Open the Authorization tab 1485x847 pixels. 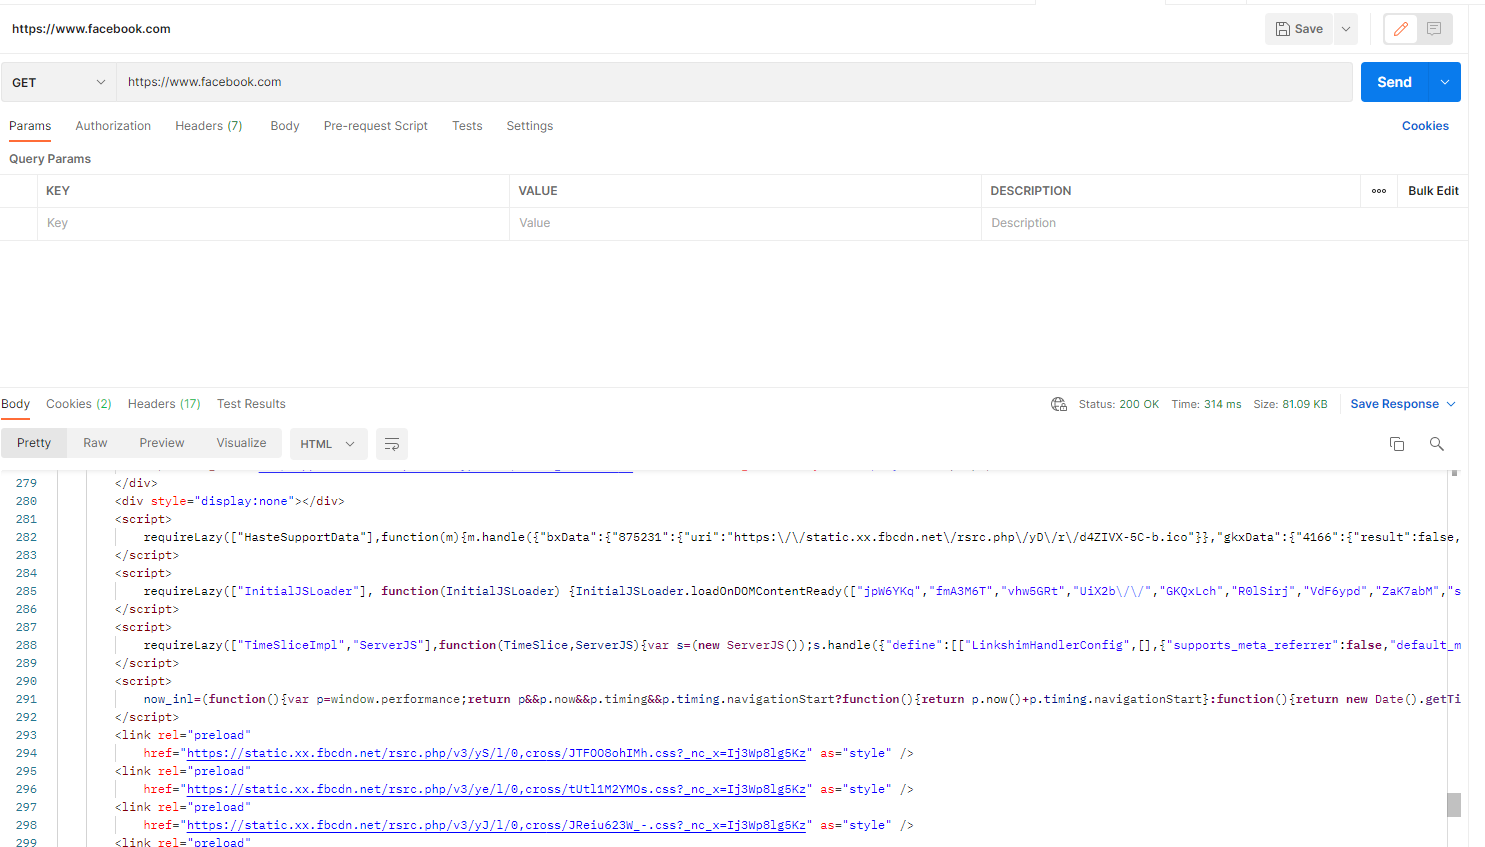pos(113,126)
